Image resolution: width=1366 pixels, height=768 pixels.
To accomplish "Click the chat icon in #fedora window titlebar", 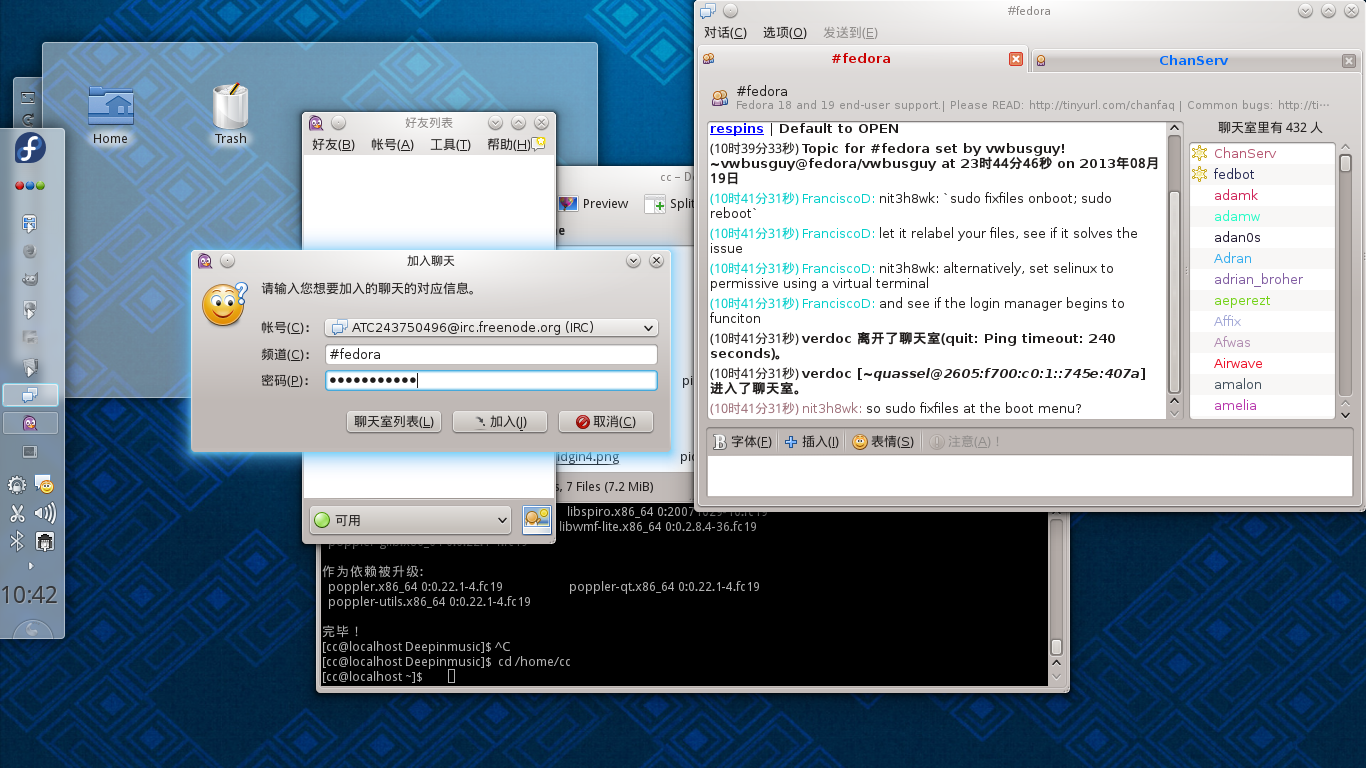I will [708, 10].
